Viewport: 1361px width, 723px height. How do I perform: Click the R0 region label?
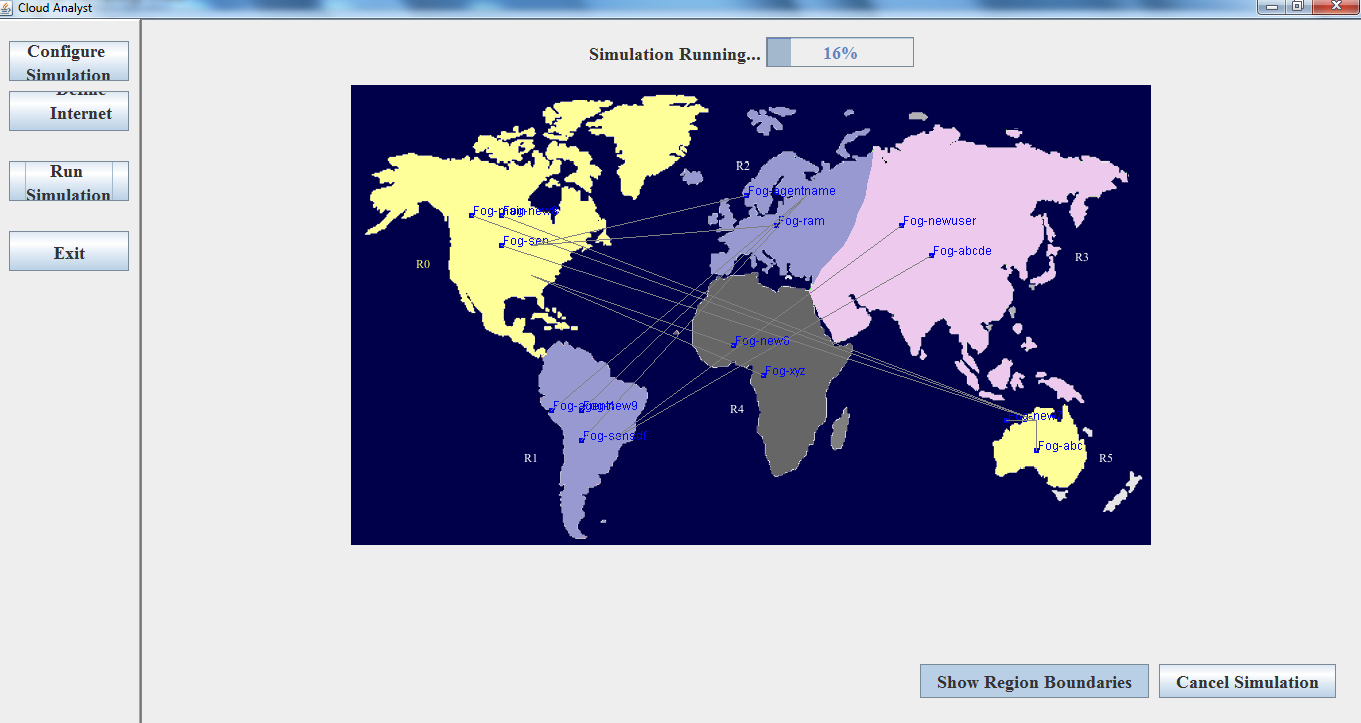(423, 265)
